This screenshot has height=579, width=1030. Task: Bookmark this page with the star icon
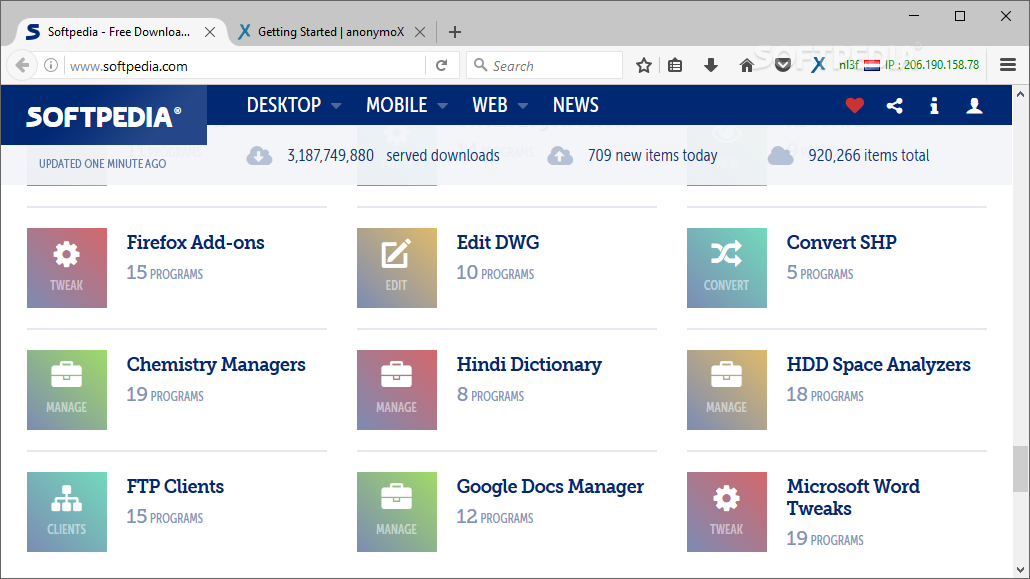tap(644, 66)
